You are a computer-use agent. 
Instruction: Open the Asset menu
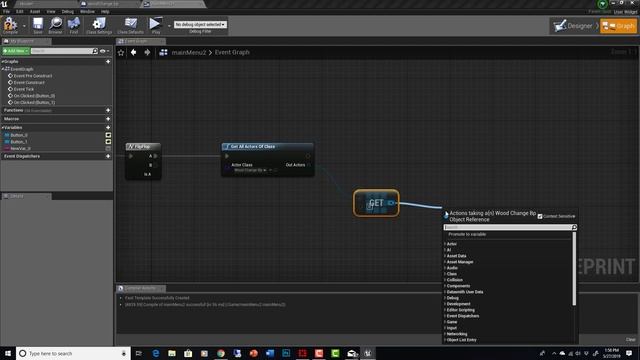pos(35,11)
